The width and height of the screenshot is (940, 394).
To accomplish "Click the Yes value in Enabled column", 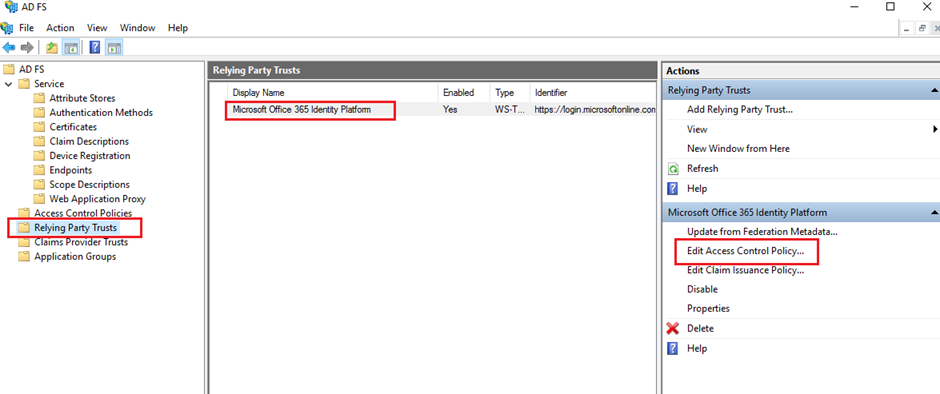I will point(450,110).
